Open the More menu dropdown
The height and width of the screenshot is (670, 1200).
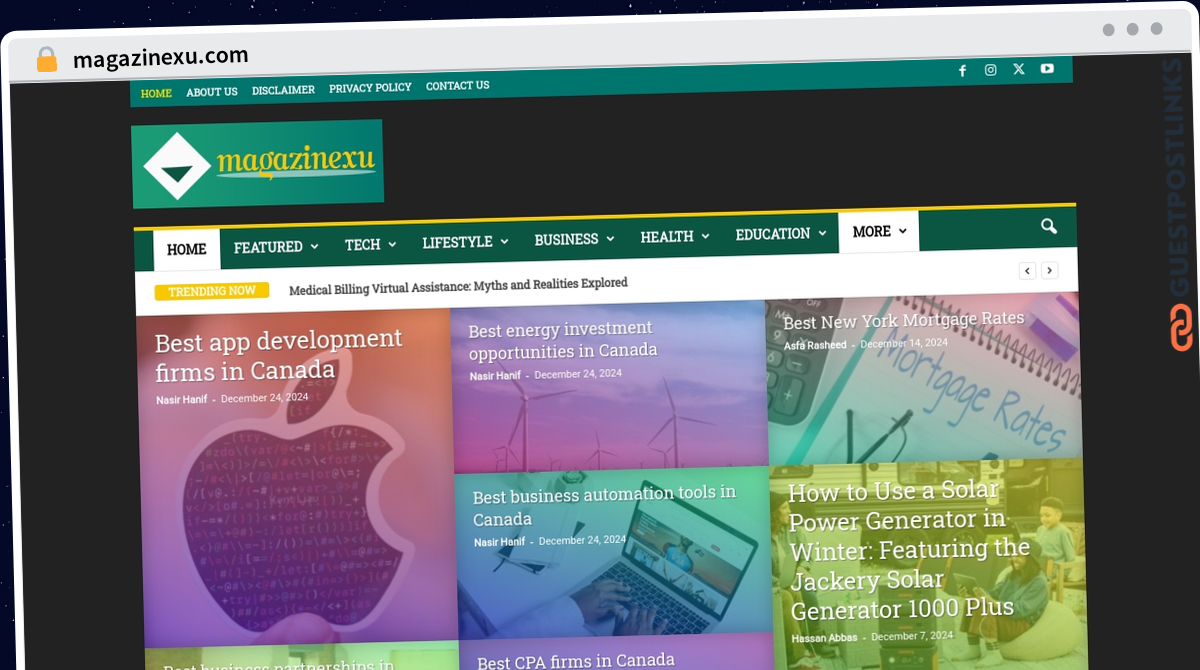(x=879, y=232)
